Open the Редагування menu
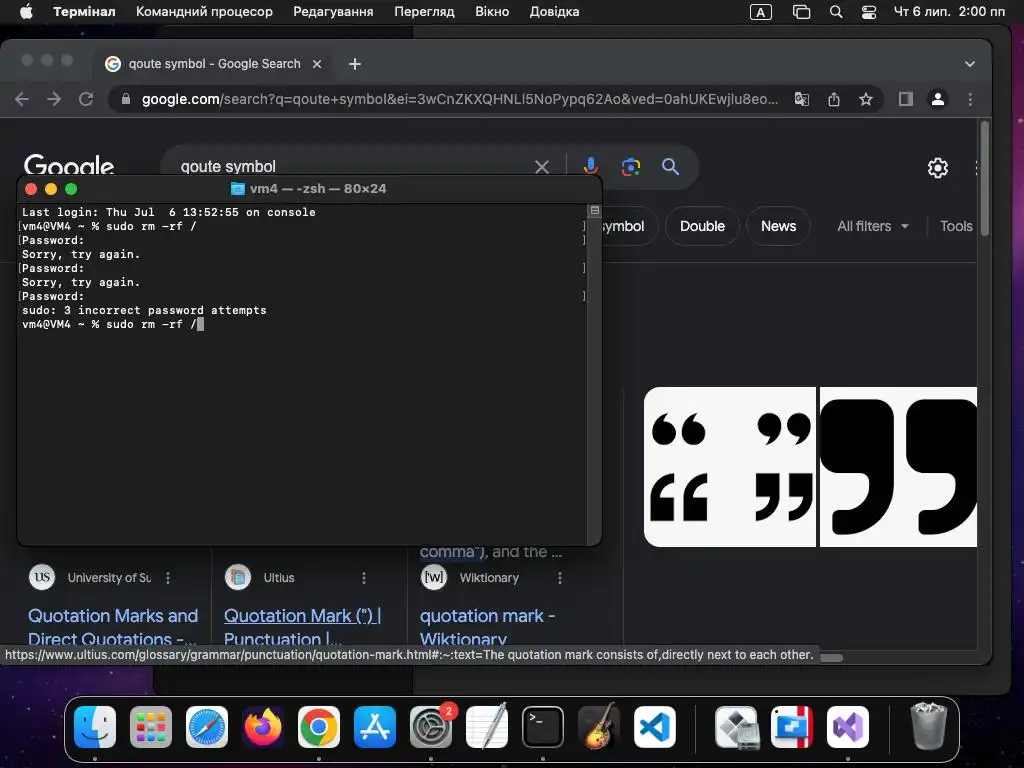 coord(333,12)
